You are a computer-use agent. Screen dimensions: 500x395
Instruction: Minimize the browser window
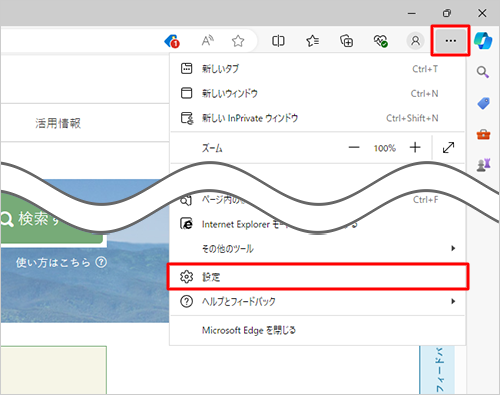tap(412, 13)
